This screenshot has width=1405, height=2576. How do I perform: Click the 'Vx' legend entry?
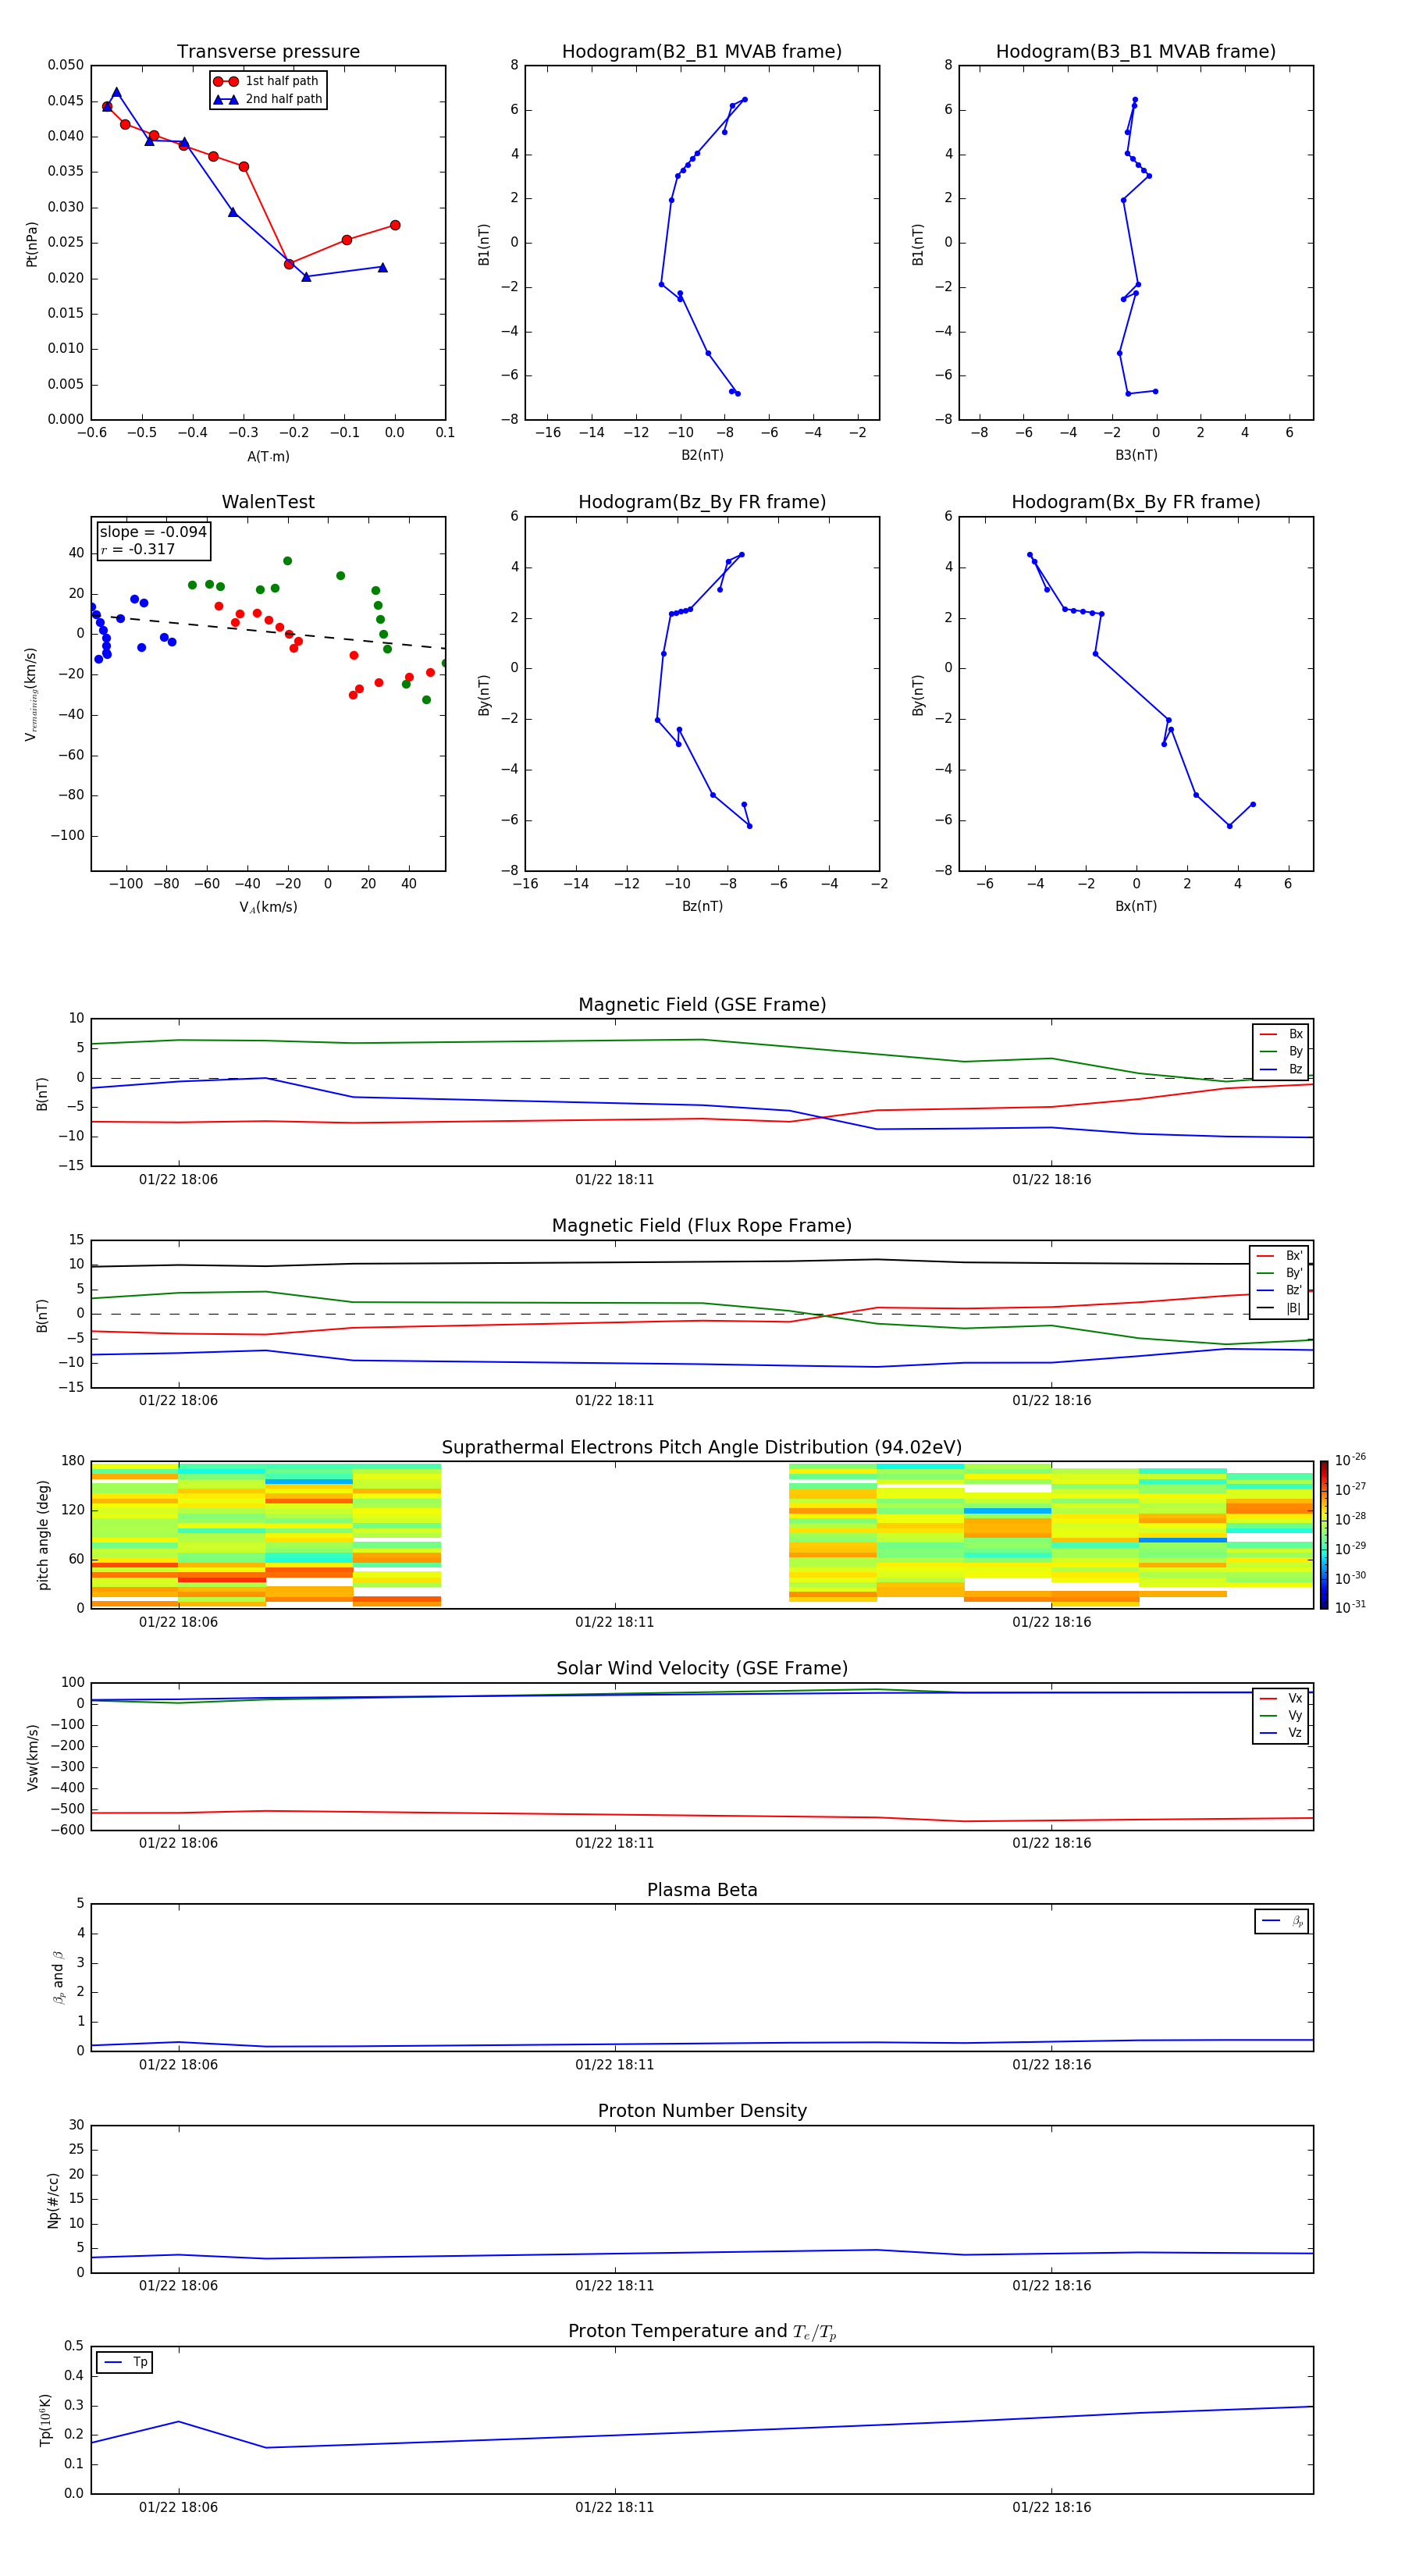[x=1281, y=1698]
